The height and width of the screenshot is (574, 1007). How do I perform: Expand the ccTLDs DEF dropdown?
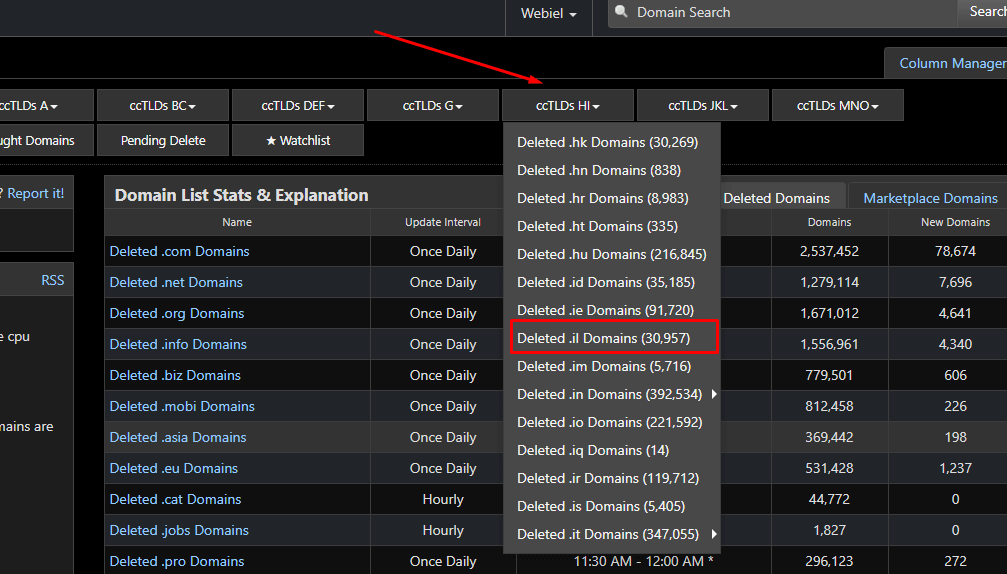298,105
